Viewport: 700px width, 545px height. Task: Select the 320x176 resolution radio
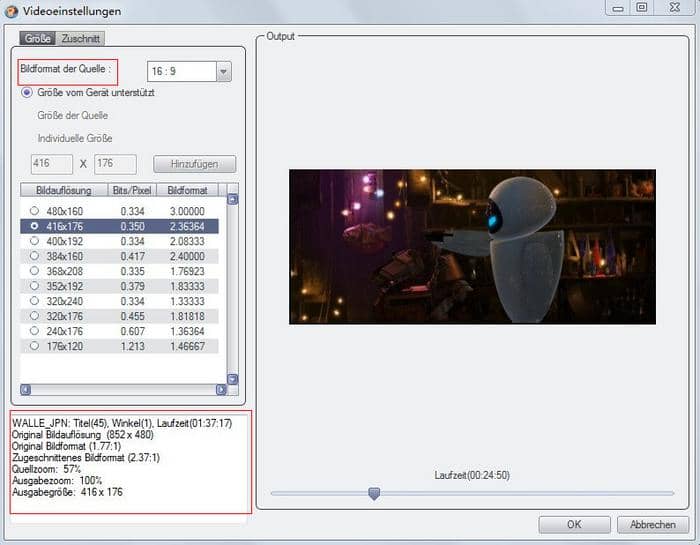point(34,316)
